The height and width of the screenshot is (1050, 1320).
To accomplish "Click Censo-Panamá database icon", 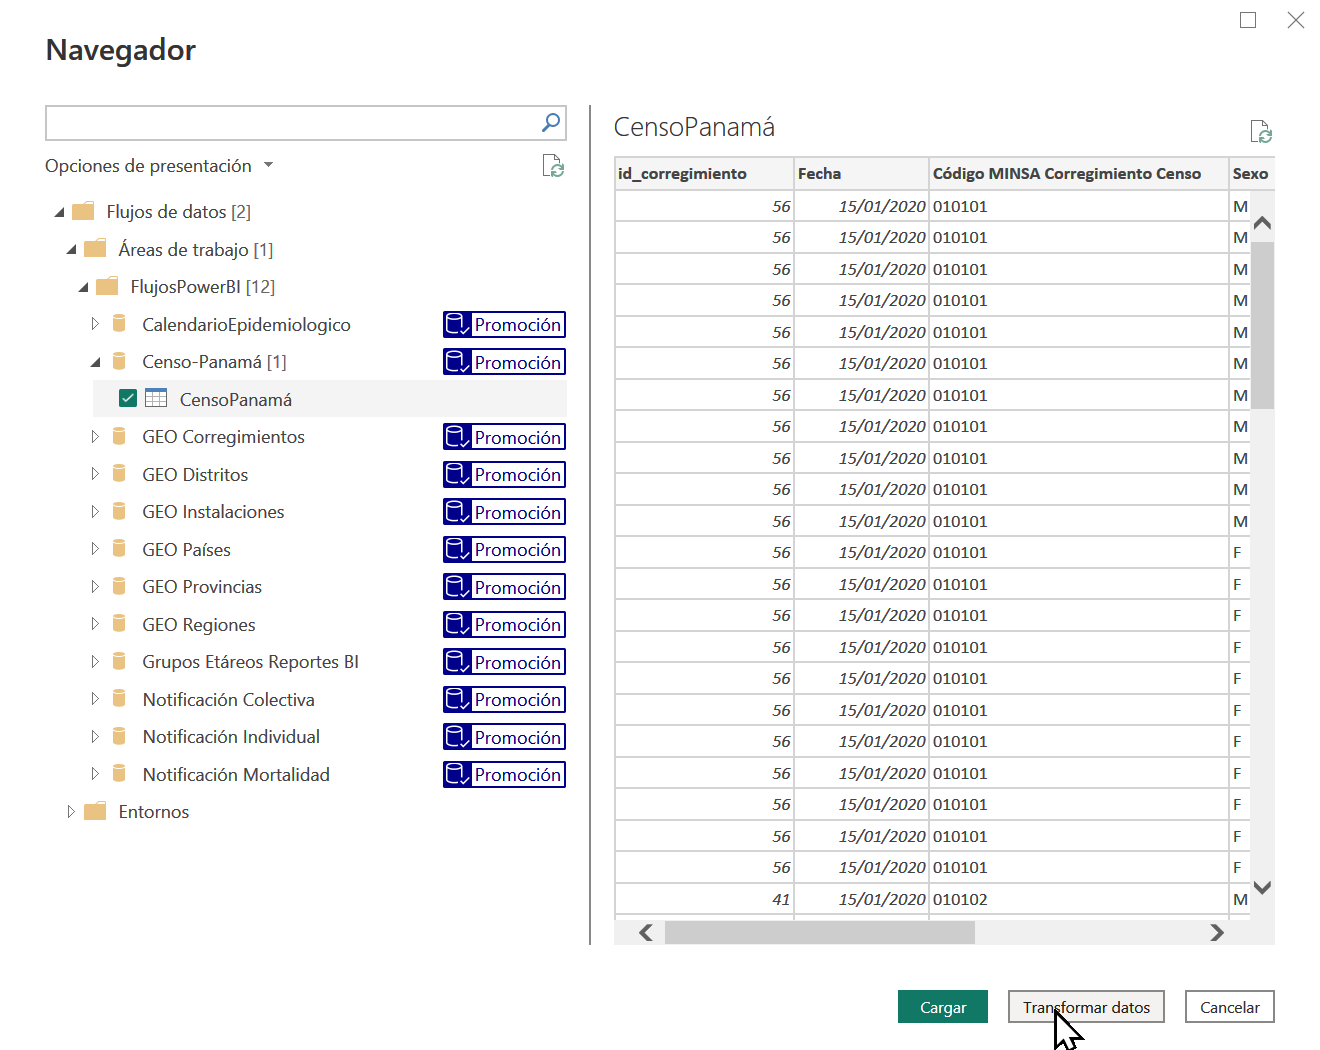I will pyautogui.click(x=119, y=361).
